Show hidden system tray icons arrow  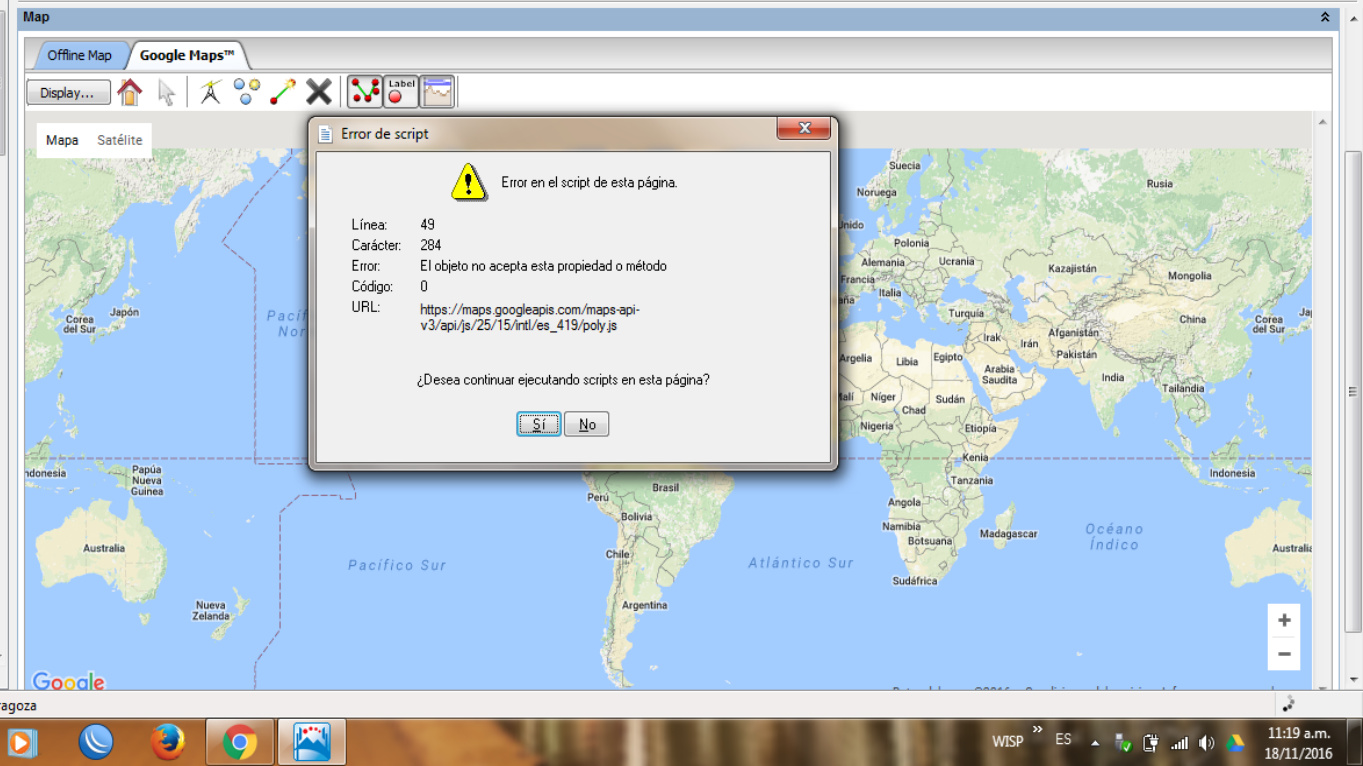click(x=1095, y=743)
